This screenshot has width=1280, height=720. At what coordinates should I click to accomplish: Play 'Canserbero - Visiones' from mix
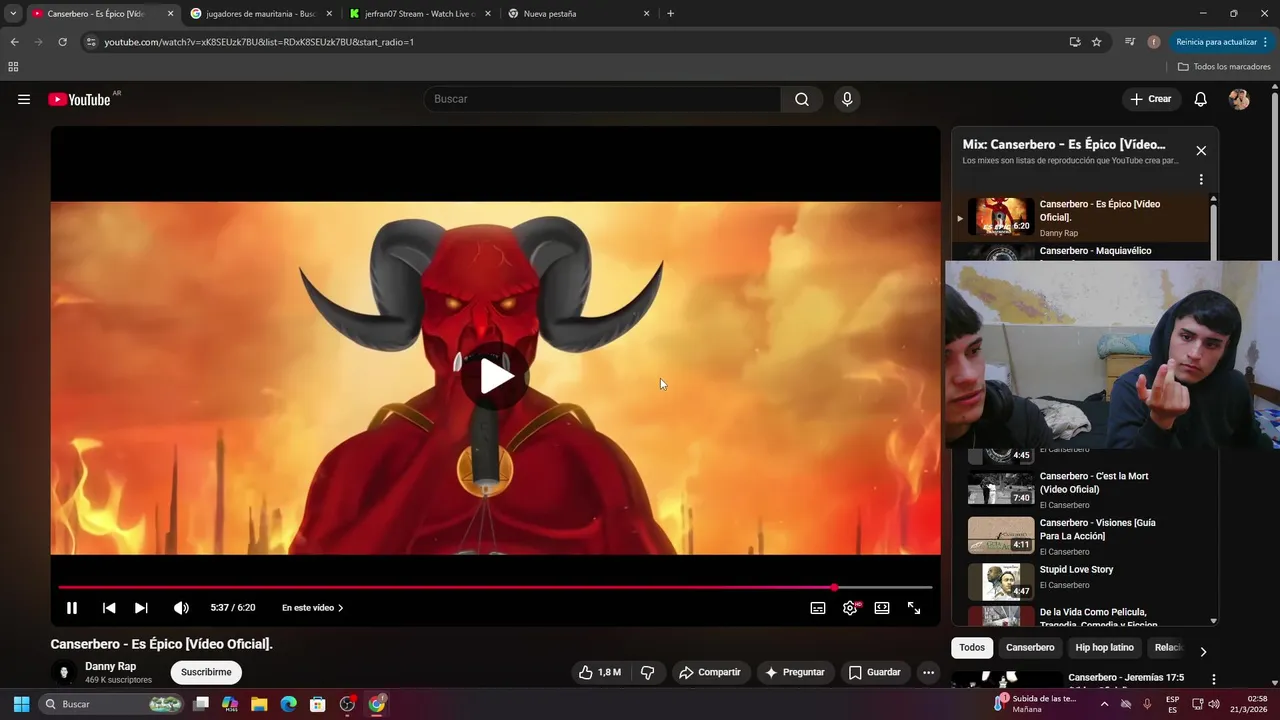[x=1080, y=536]
